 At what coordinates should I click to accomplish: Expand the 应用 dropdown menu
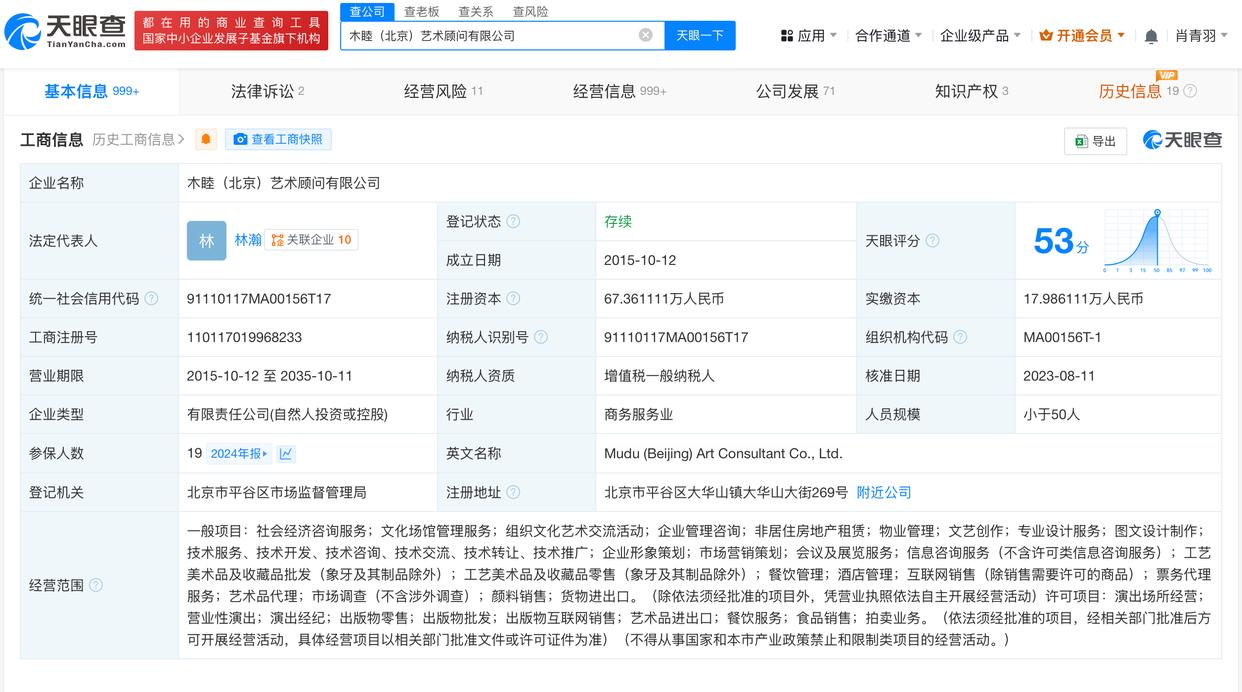click(x=809, y=36)
